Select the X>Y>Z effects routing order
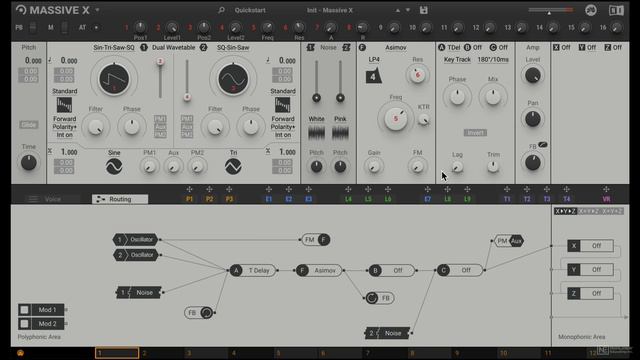Viewport: 640px width, 360px height. (565, 211)
